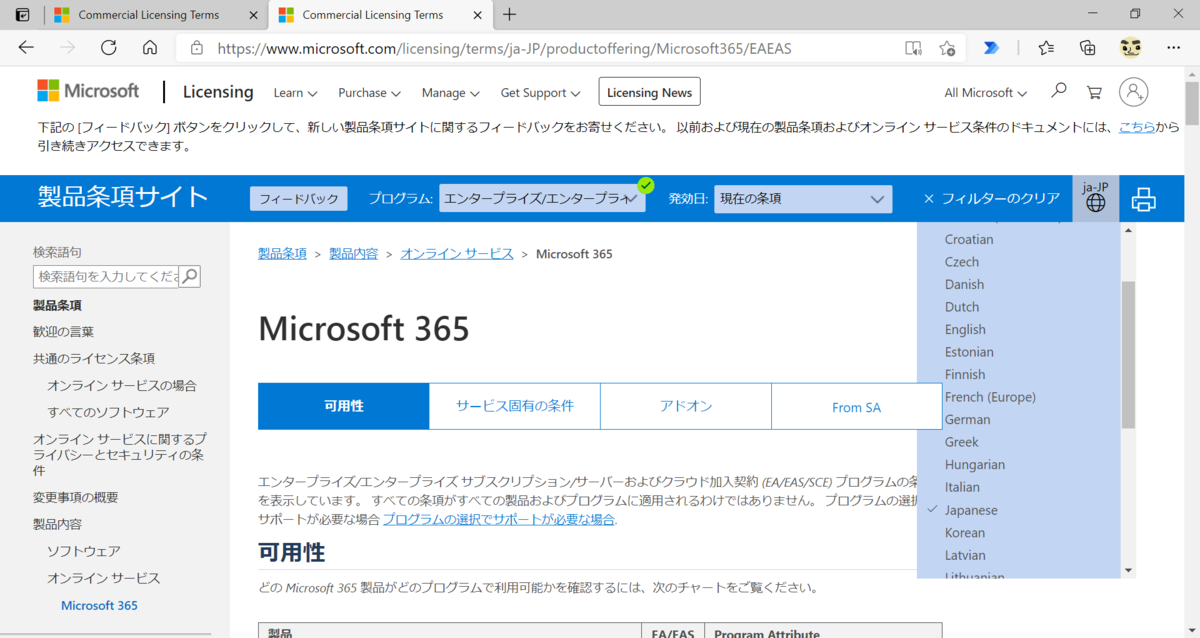Expand the Get Support menu

(x=540, y=93)
